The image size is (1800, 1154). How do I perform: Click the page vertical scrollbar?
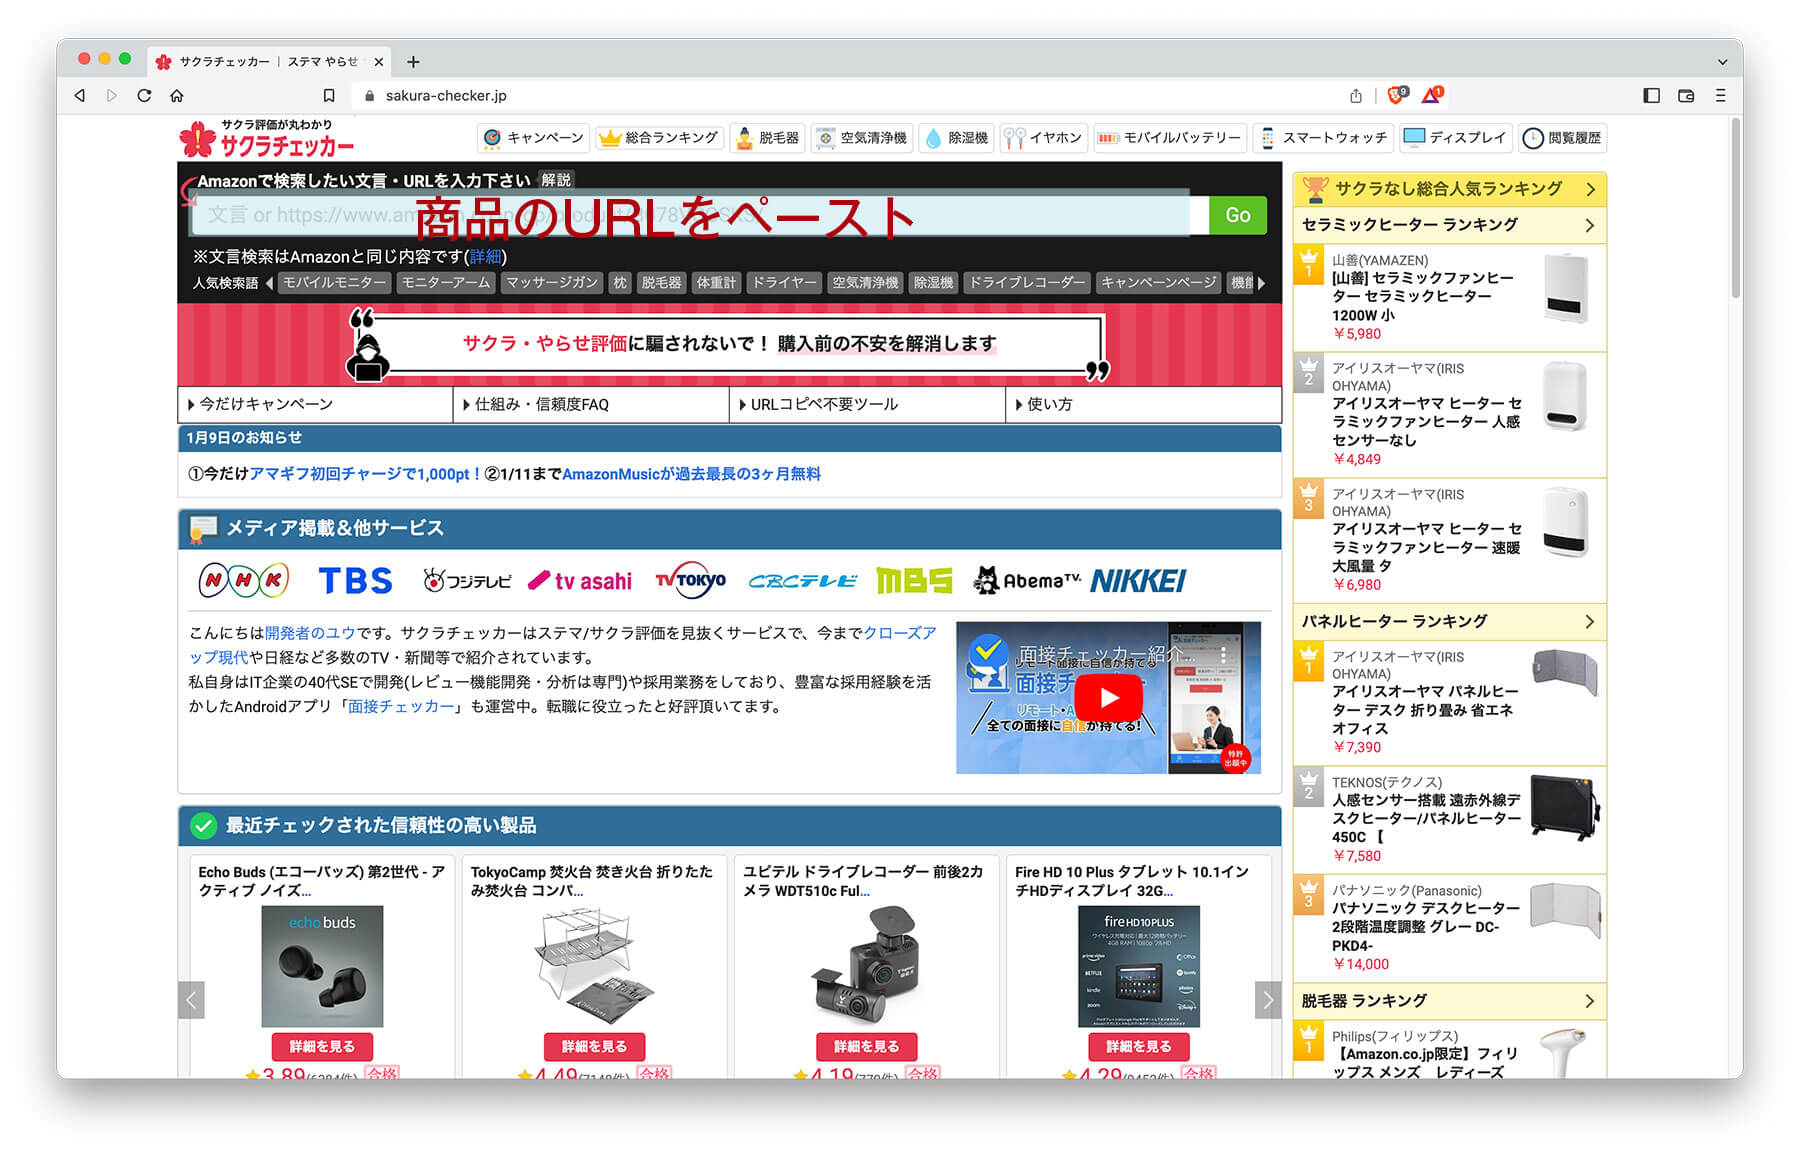pyautogui.click(x=1735, y=210)
